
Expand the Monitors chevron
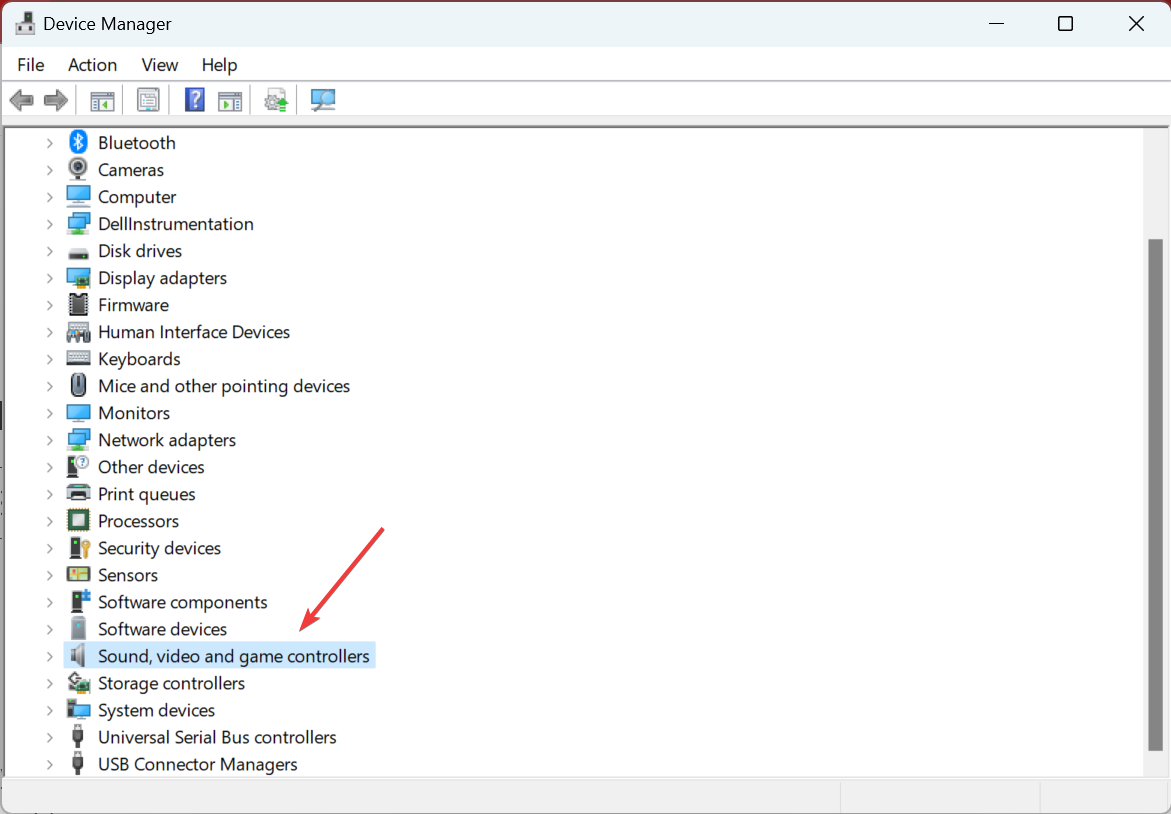pos(49,413)
